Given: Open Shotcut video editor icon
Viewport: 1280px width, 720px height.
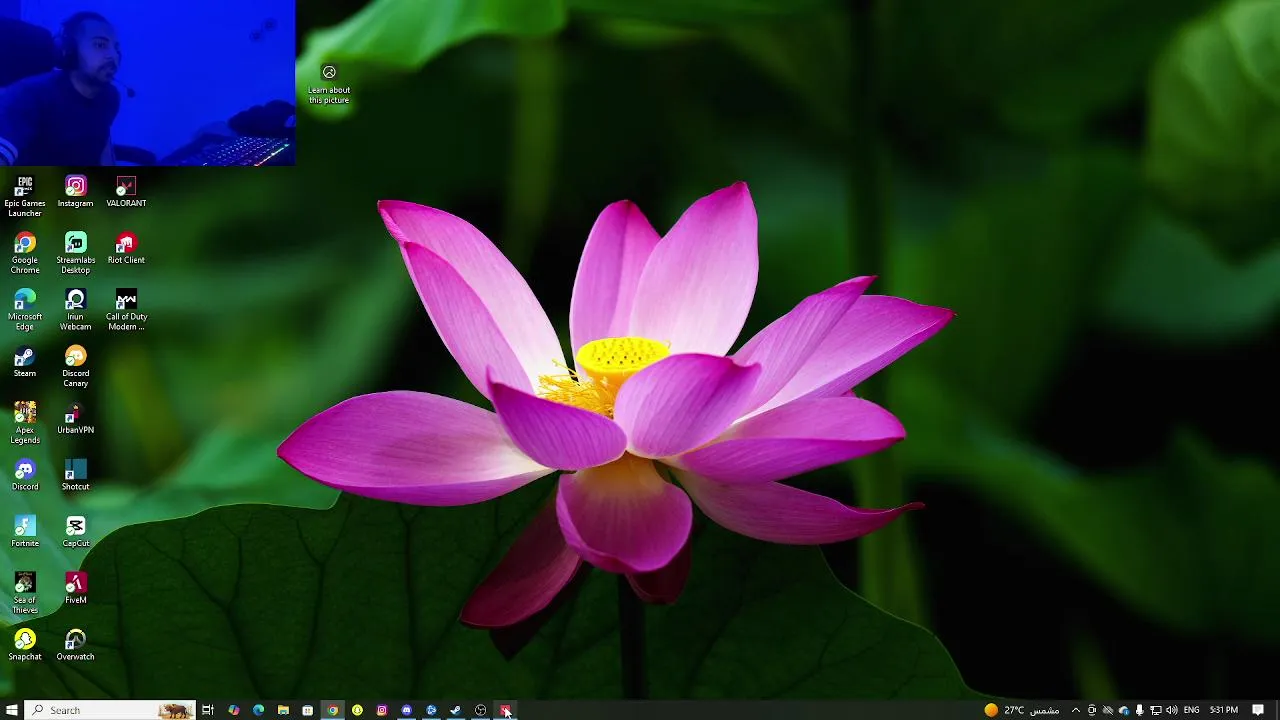Looking at the screenshot, I should tap(75, 476).
